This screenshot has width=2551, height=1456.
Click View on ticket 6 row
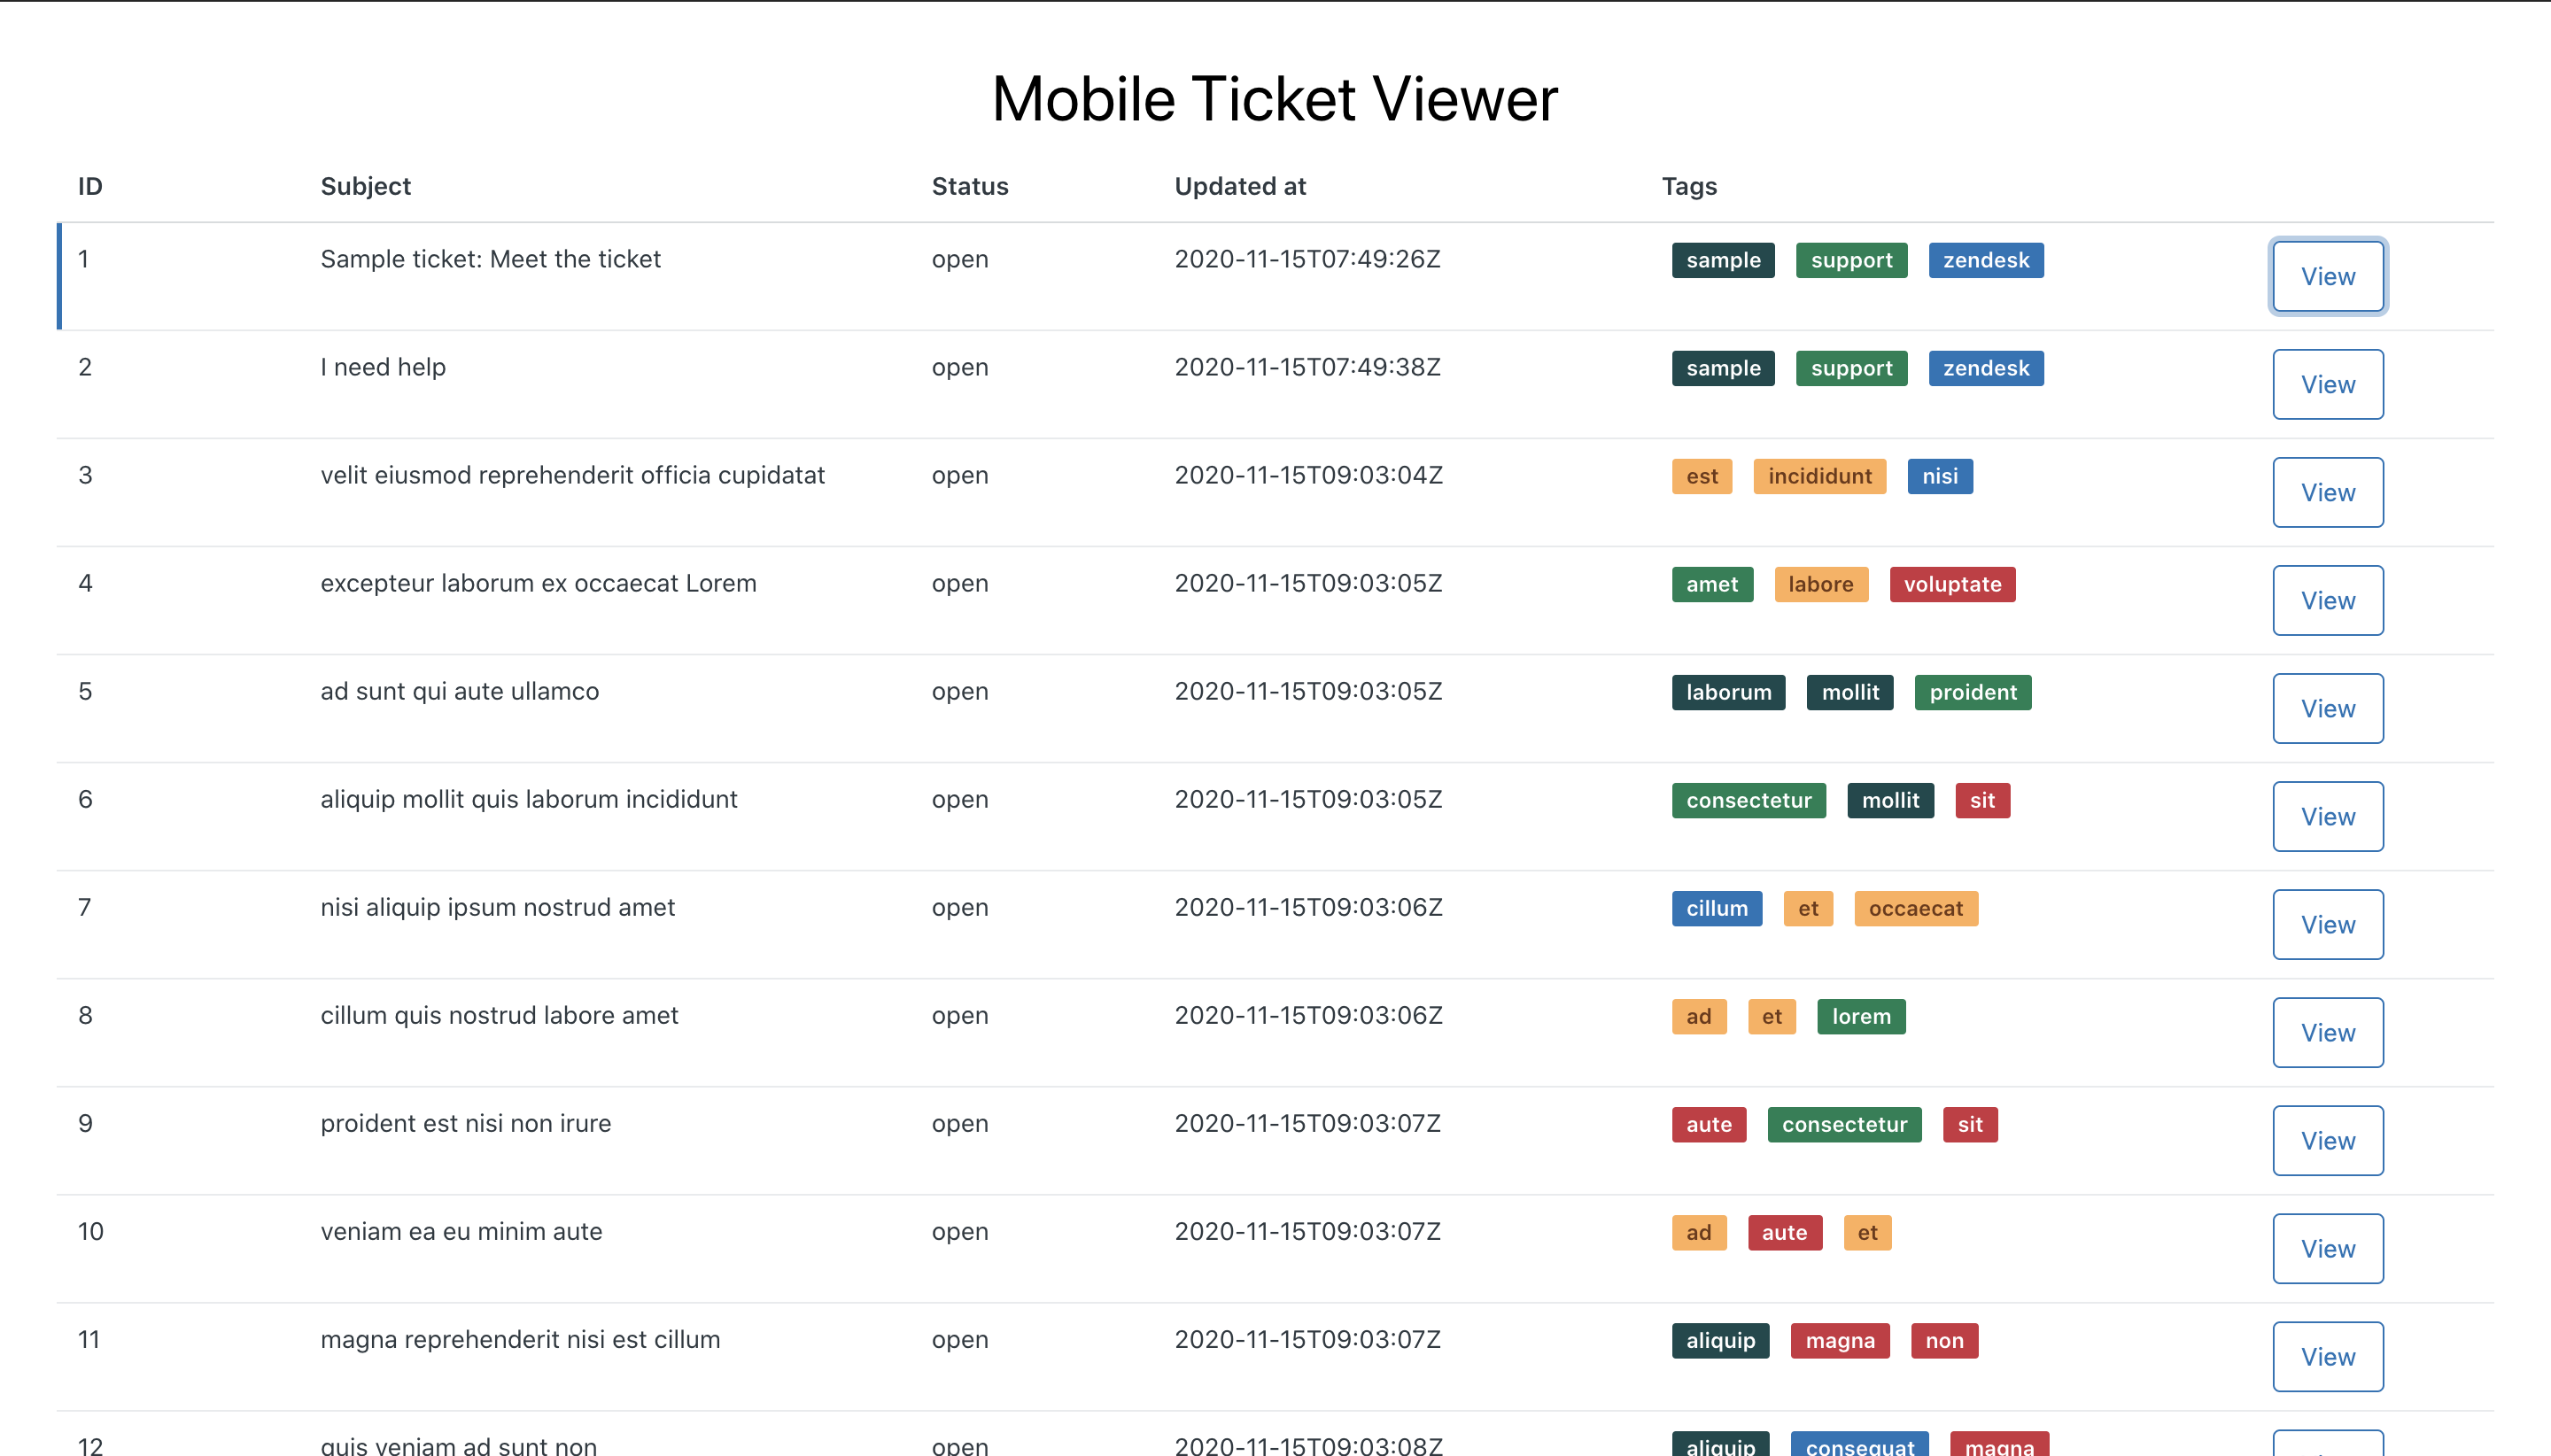[2327, 816]
